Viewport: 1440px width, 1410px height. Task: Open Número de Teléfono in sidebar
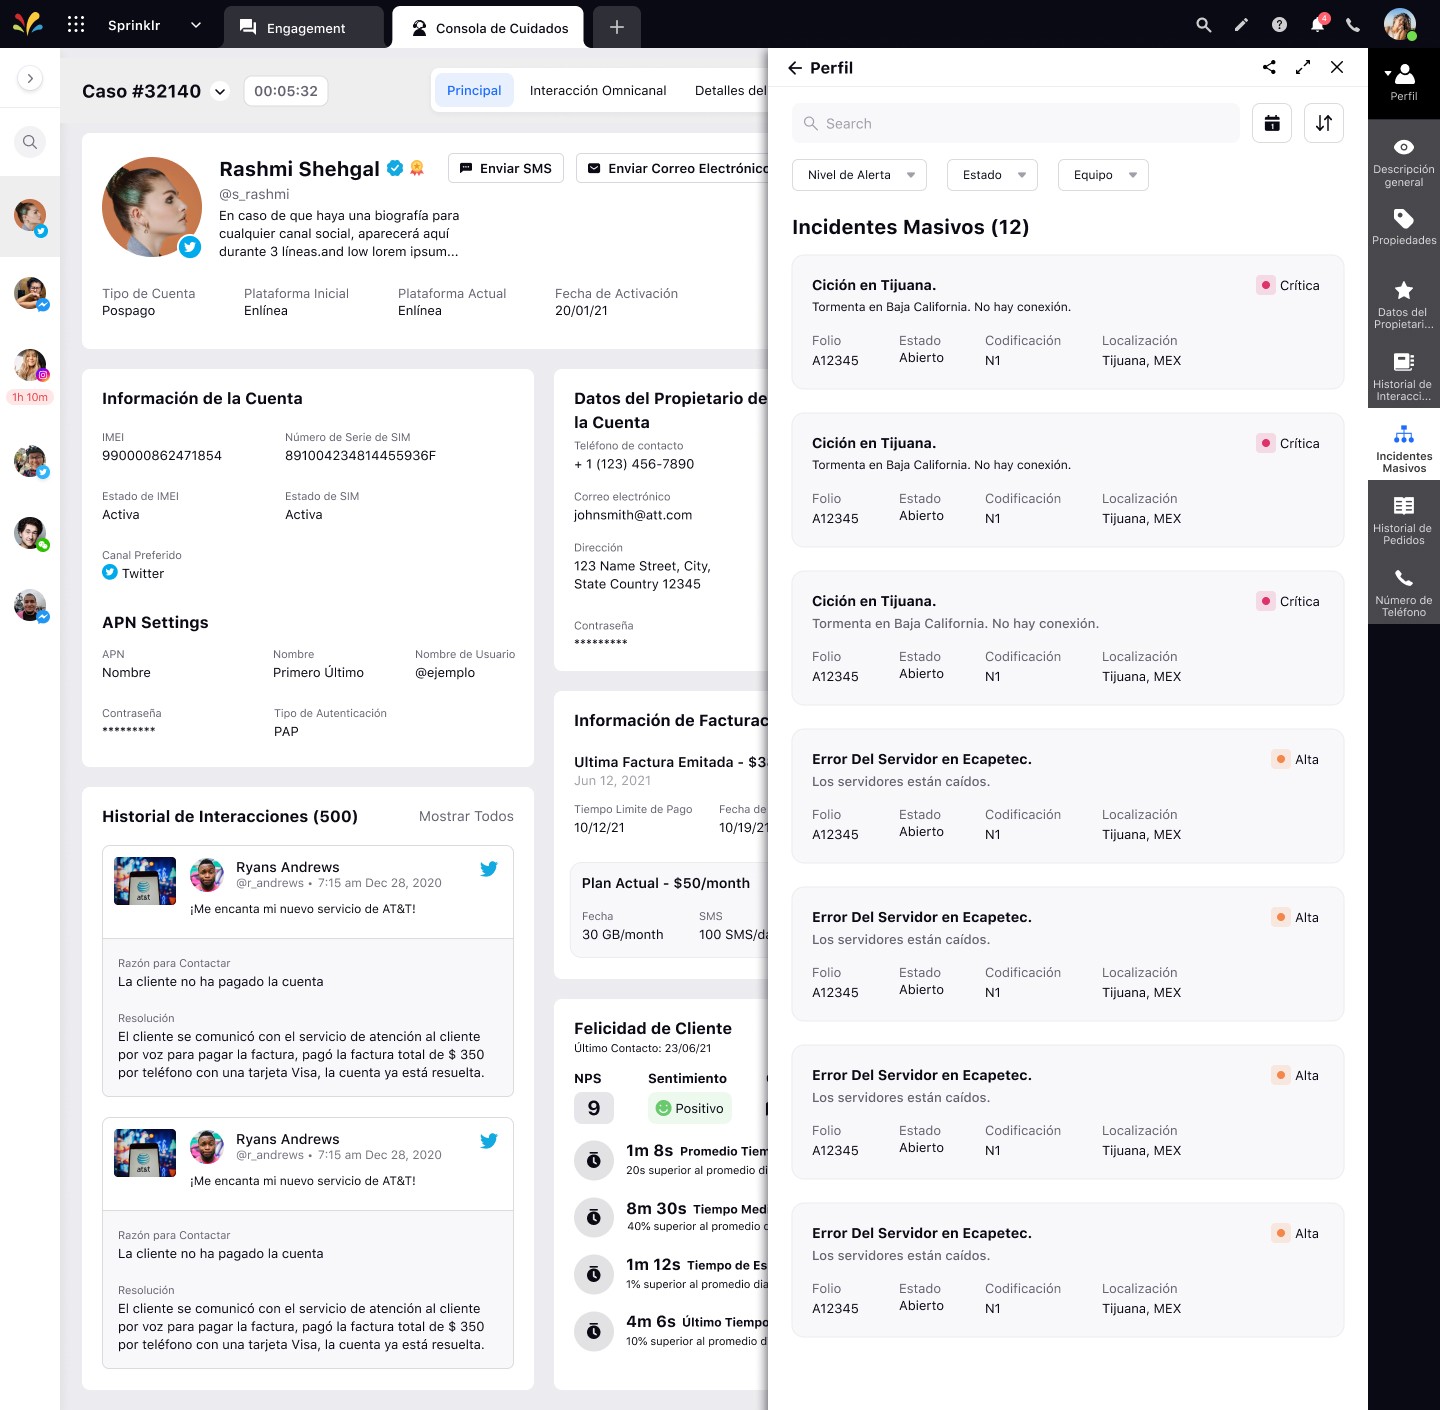[1403, 592]
